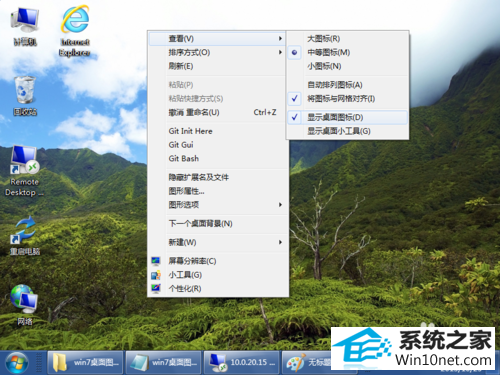Select the Network (网络) desktop icon
This screenshot has width=500, height=375.
pyautogui.click(x=24, y=305)
